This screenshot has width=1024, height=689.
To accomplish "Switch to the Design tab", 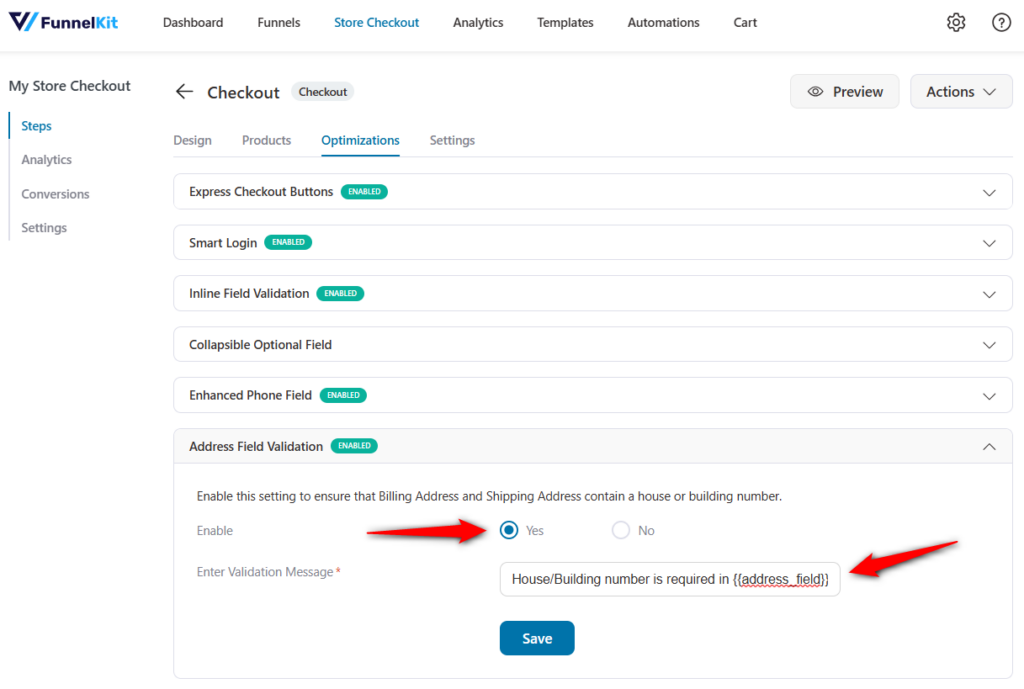I will (192, 140).
